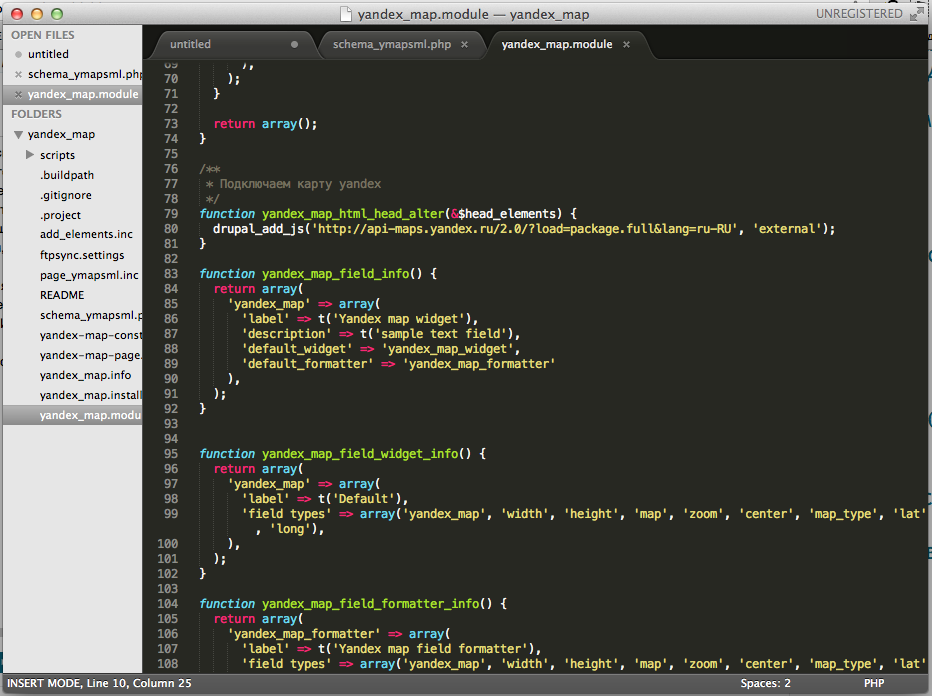Open untitled from Open Files list
Viewport: 932px width, 696px height.
click(48, 54)
